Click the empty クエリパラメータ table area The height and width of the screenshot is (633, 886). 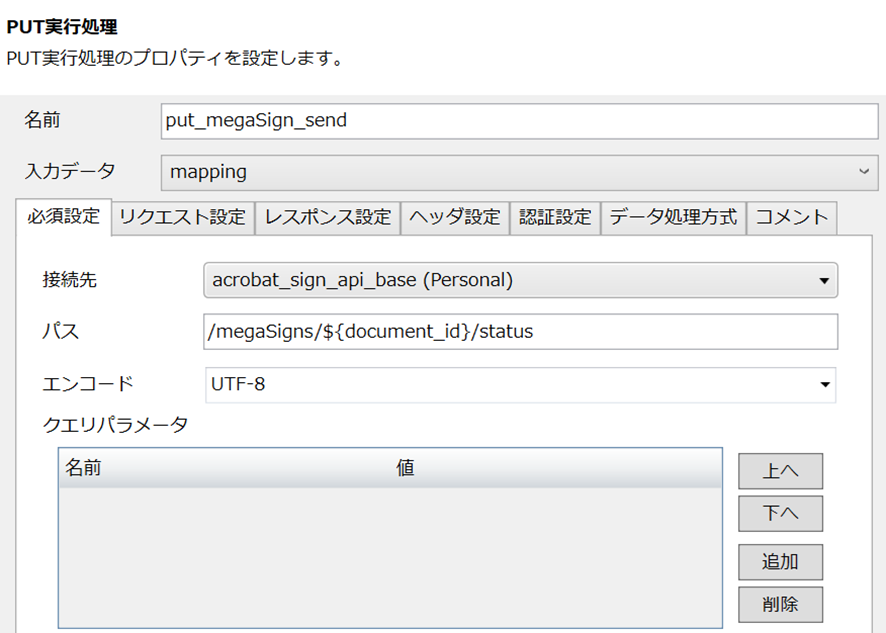(390, 555)
